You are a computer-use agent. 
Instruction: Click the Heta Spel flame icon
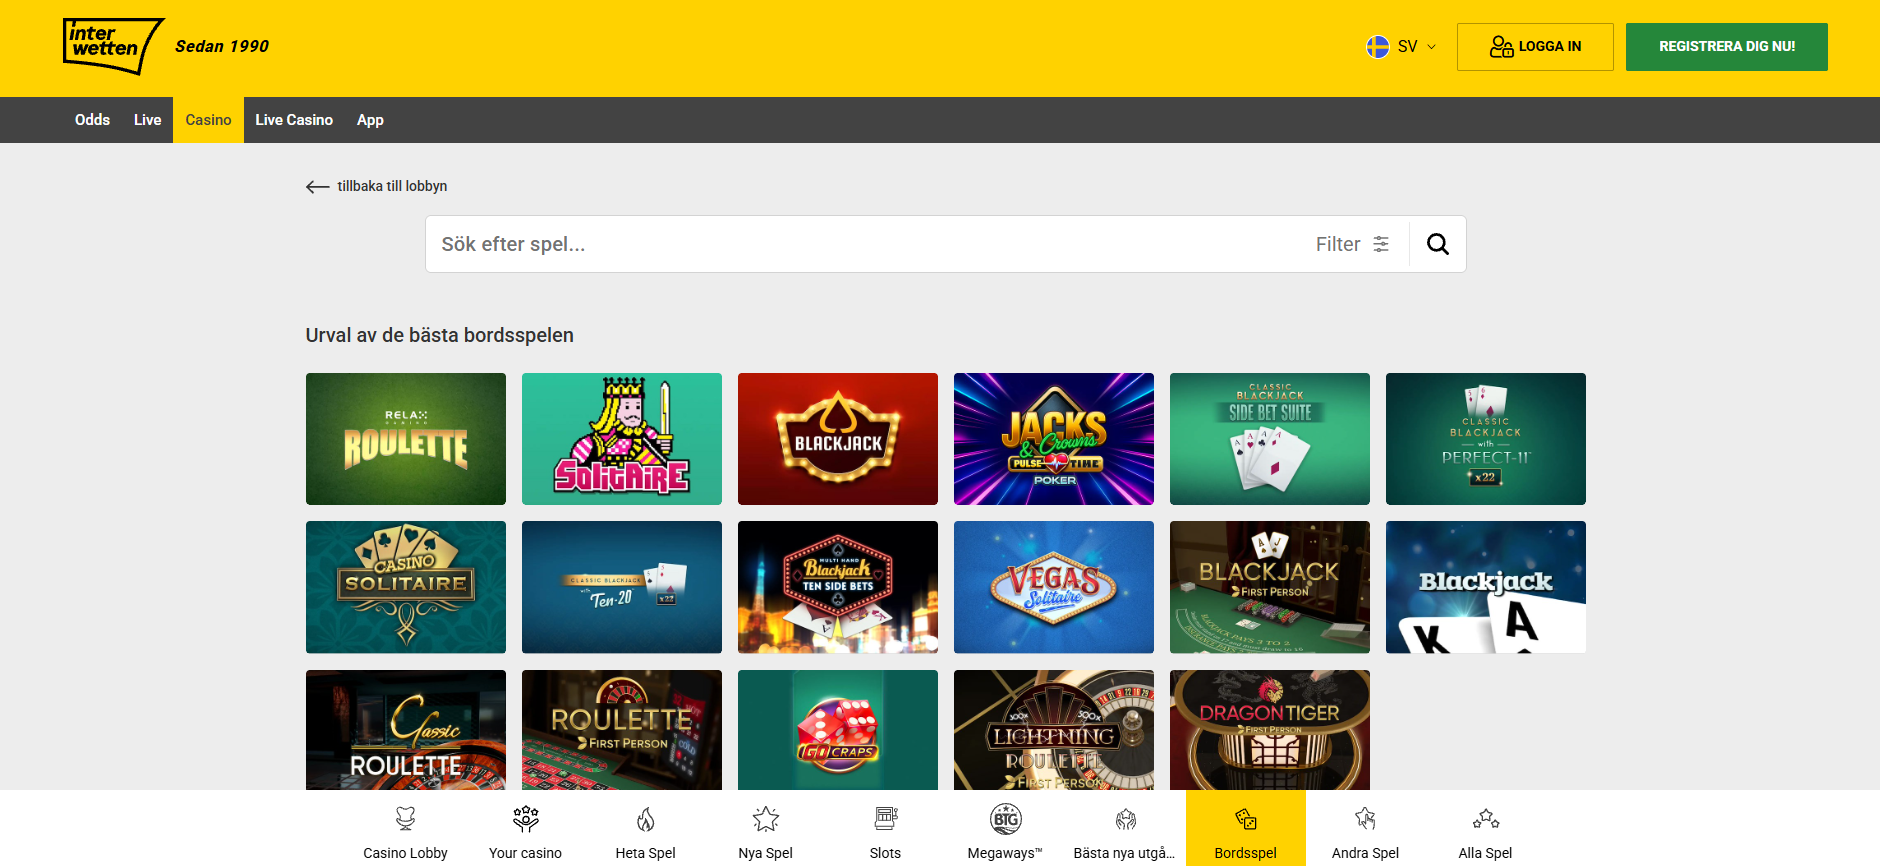point(646,819)
